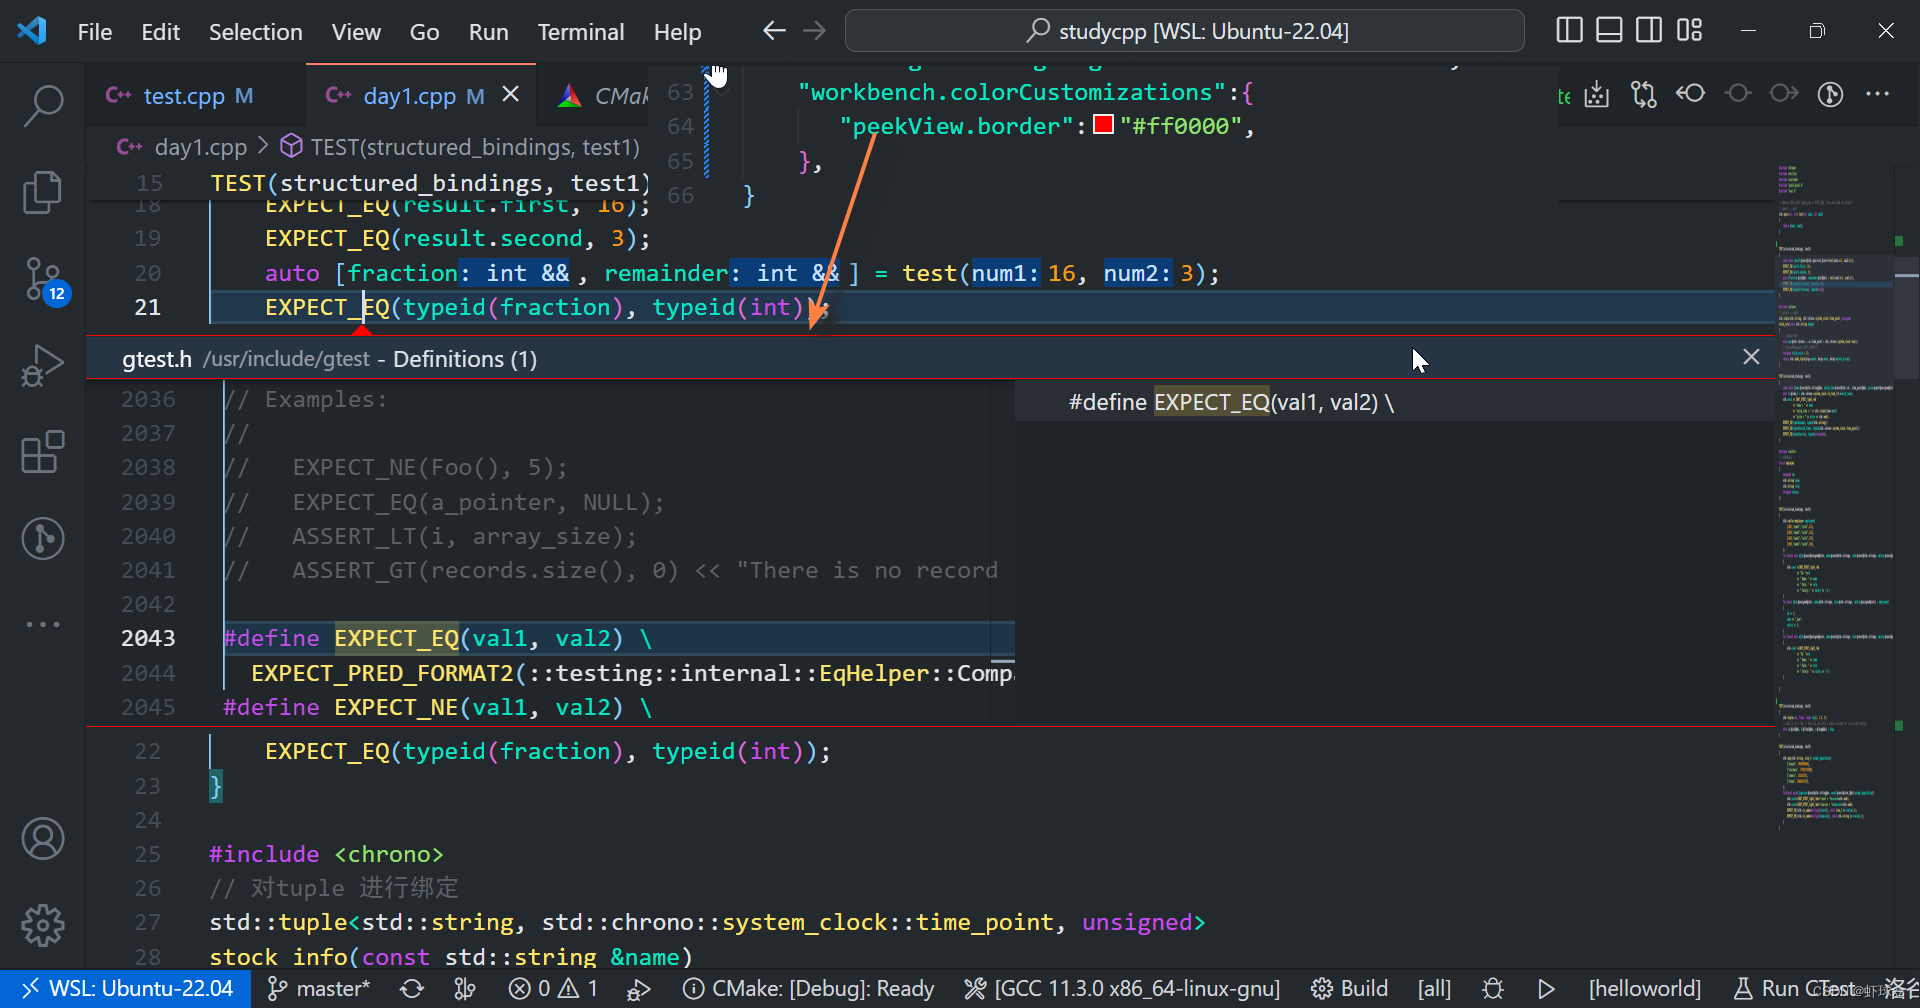The image size is (1920, 1008).
Task: Click Run CTest in status bar
Action: 1795,989
